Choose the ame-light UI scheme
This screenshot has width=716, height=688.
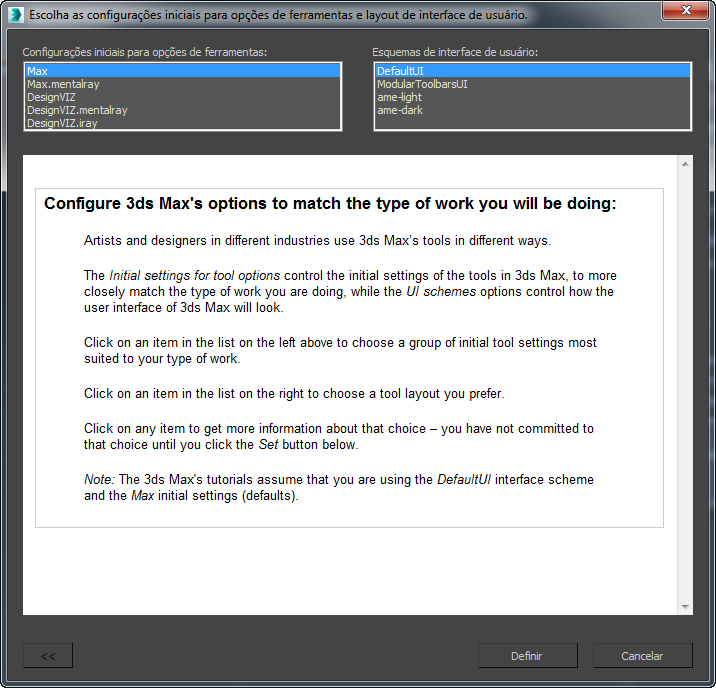[532, 97]
